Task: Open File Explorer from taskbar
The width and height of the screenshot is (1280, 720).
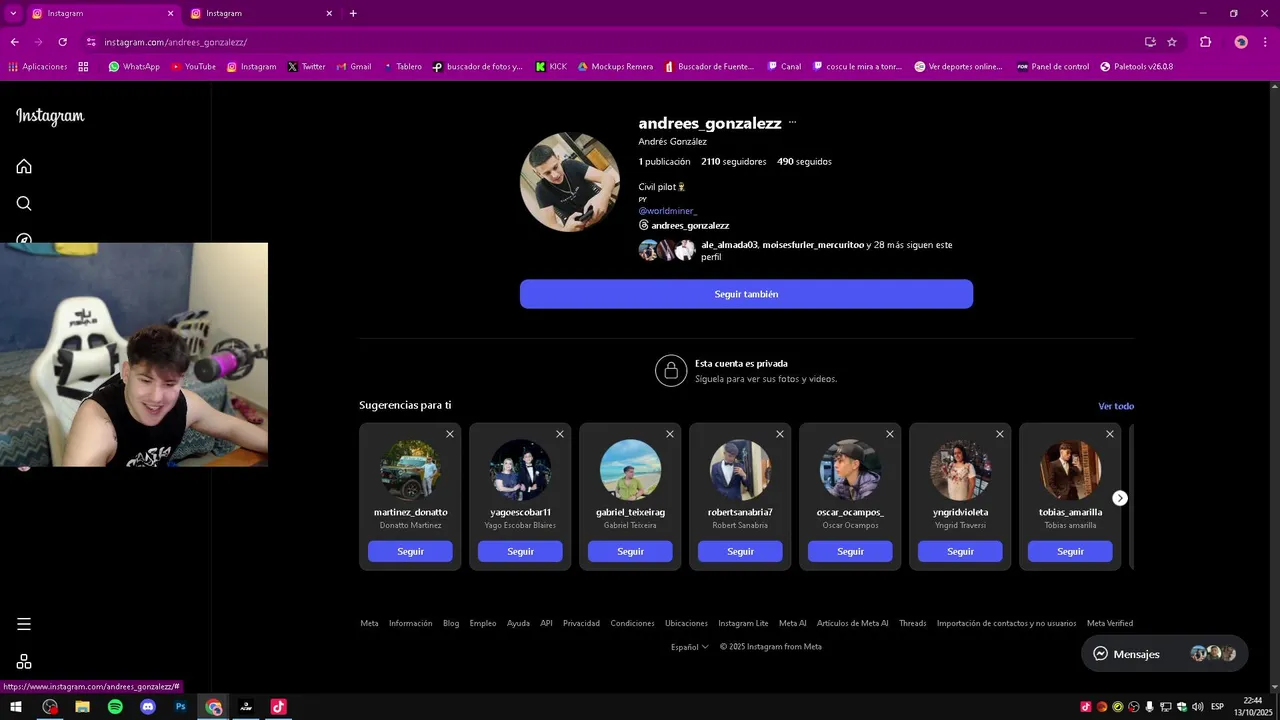Action: [x=82, y=707]
